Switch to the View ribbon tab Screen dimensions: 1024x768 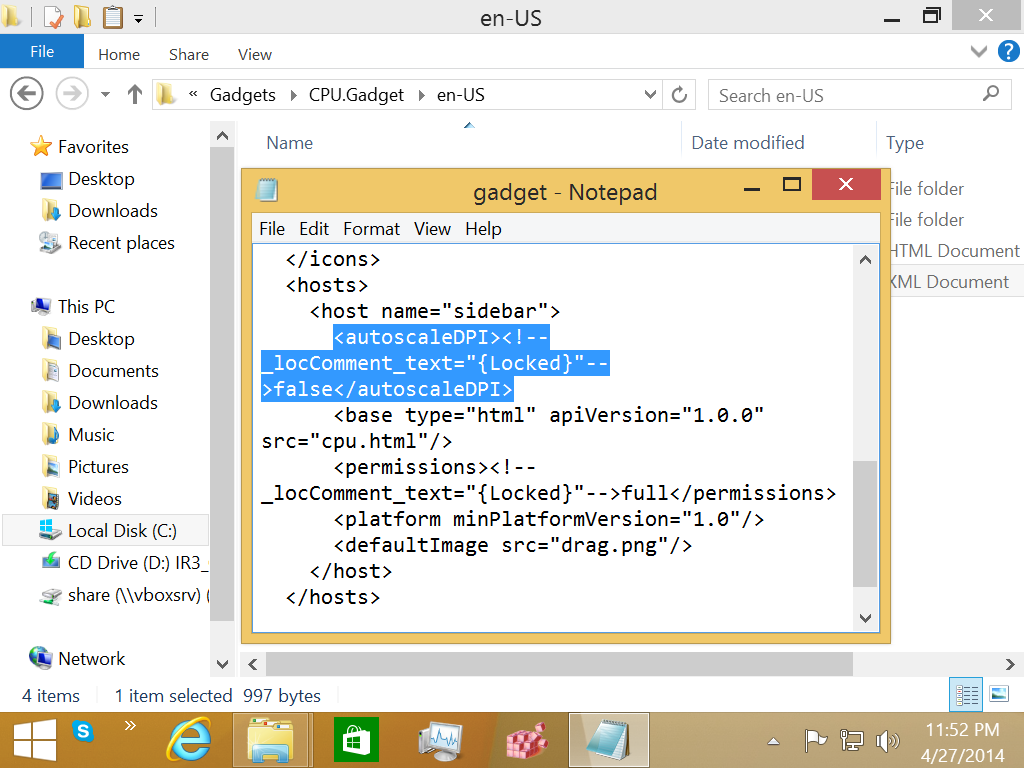254,54
